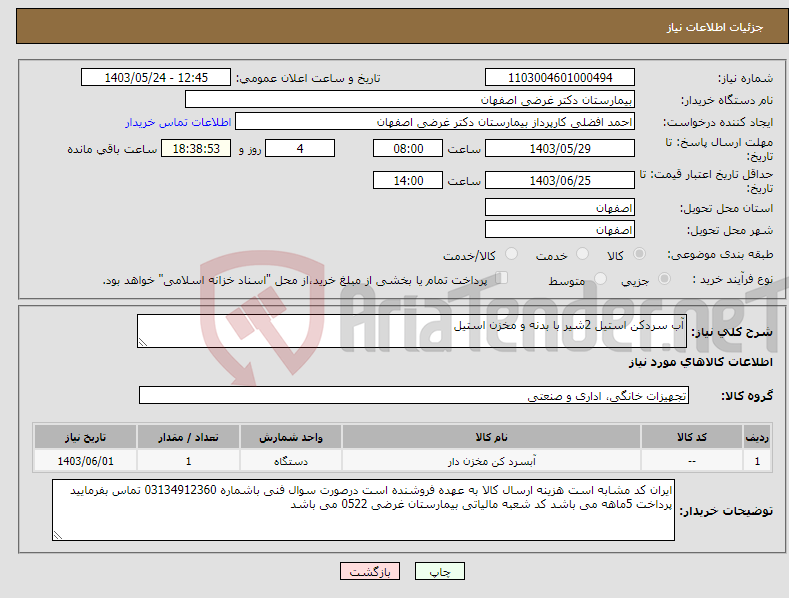Click the buyer organization name field
This screenshot has width=789, height=598.
[x=410, y=100]
